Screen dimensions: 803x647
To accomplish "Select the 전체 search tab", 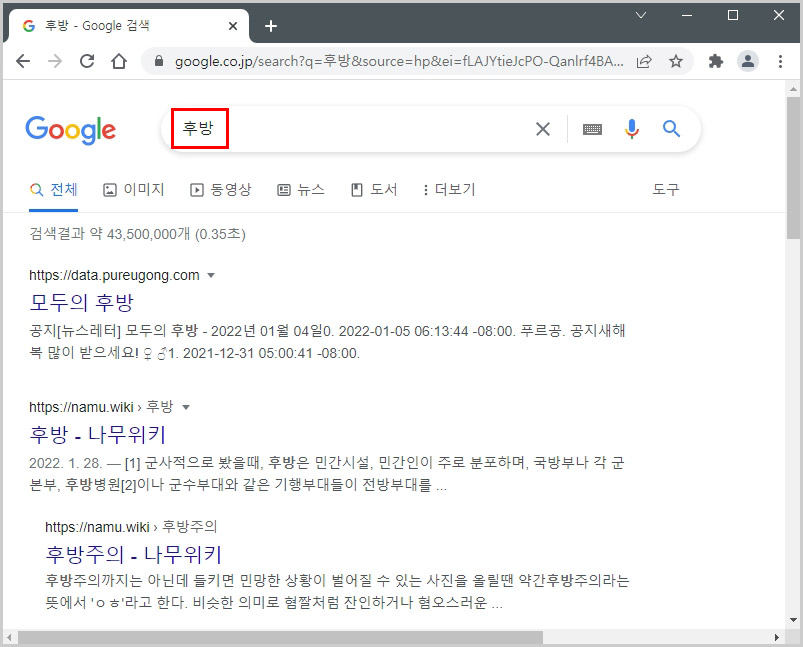I will (x=54, y=190).
